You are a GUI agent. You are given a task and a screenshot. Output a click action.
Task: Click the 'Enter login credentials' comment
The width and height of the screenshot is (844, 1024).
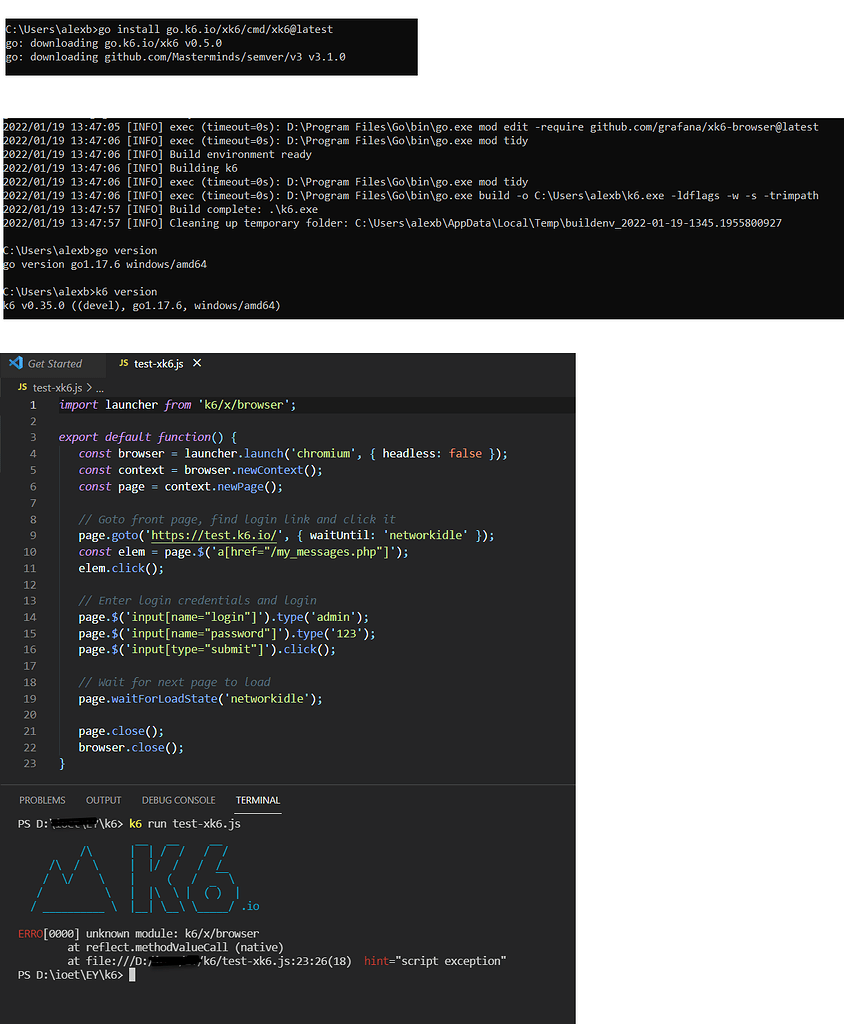tap(197, 600)
